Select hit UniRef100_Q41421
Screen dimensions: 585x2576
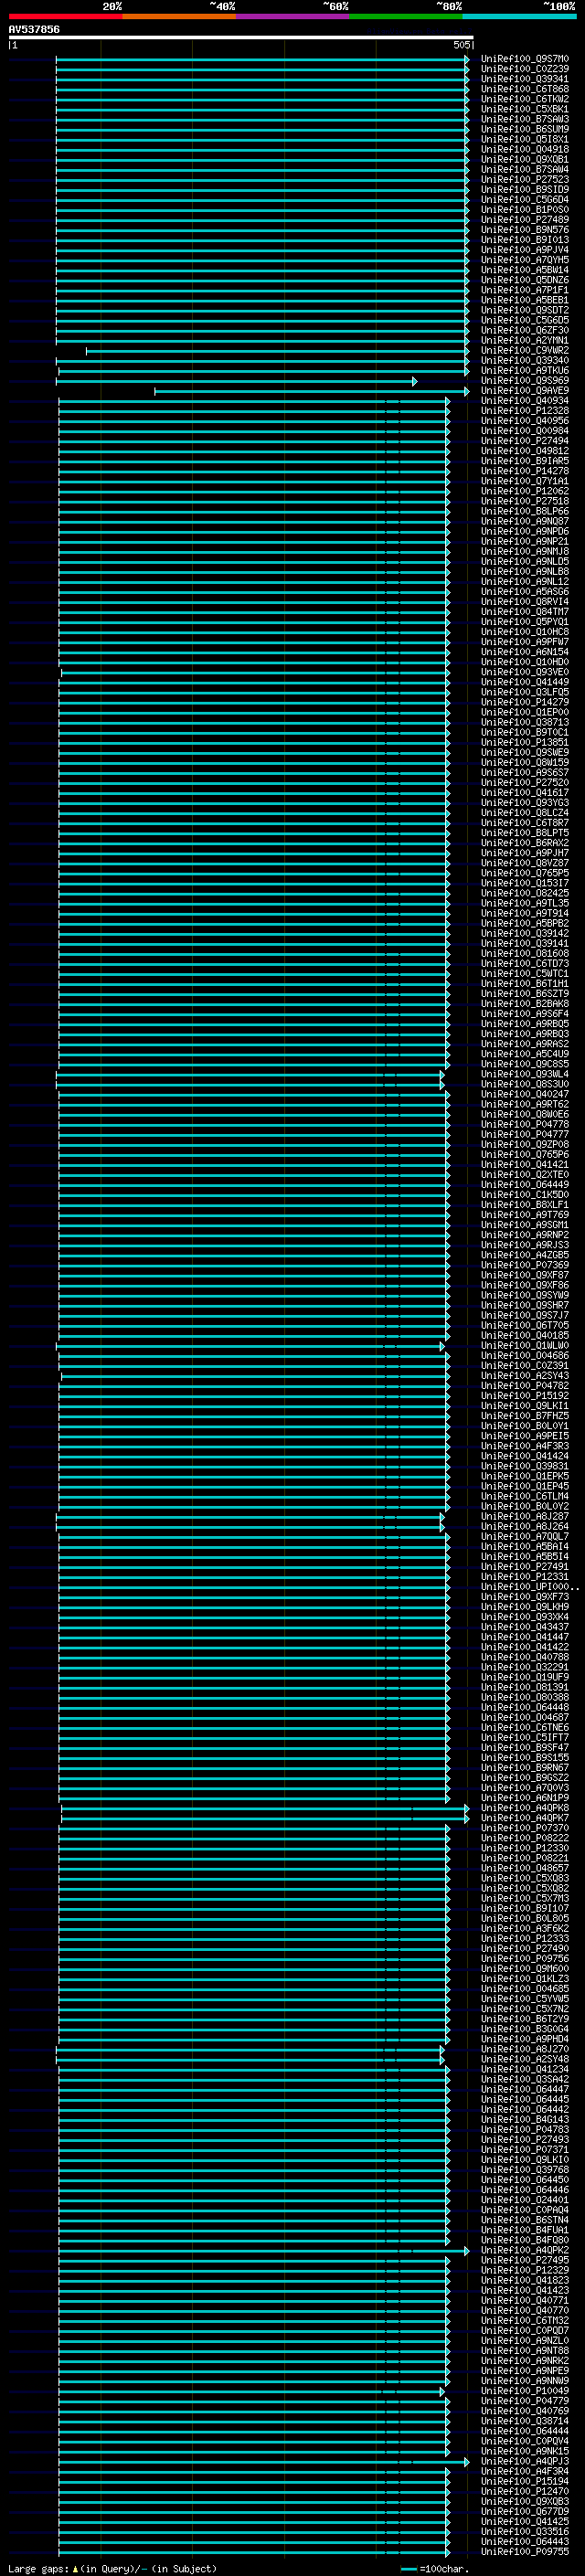point(524,1164)
